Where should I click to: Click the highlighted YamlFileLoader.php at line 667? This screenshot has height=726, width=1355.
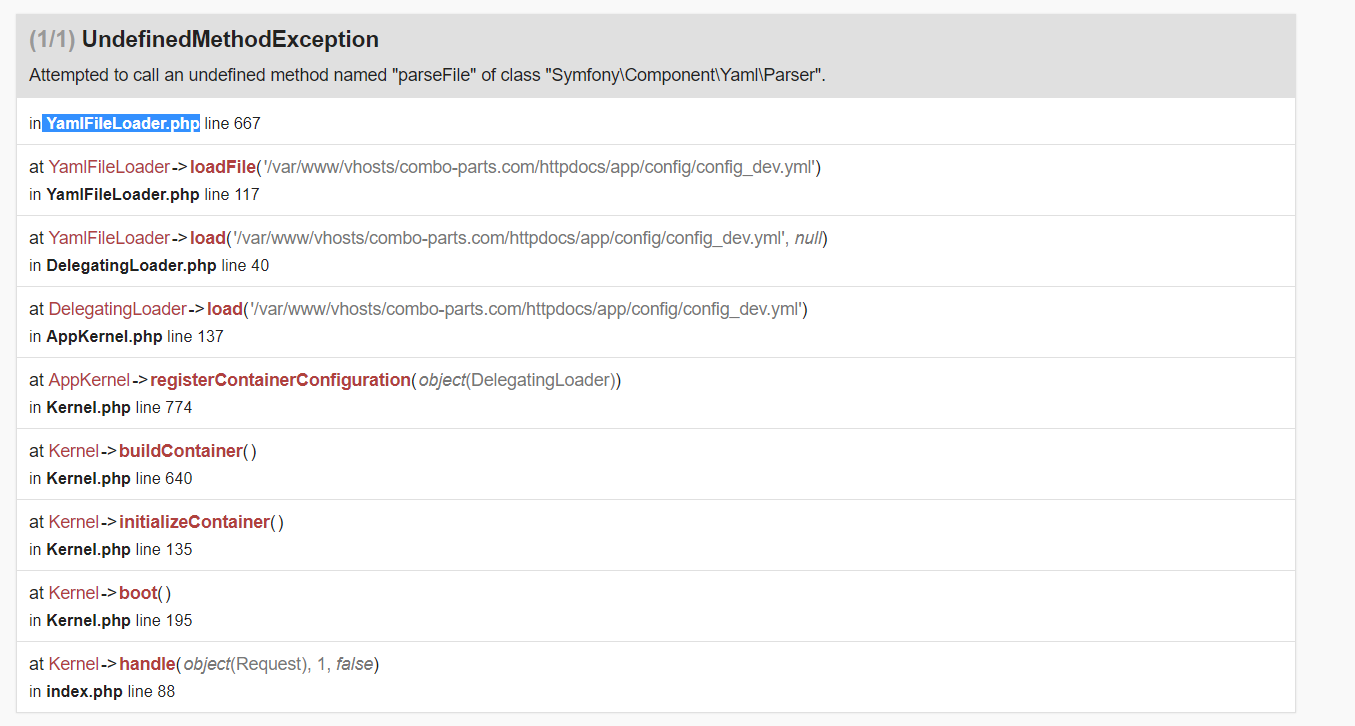tap(122, 123)
